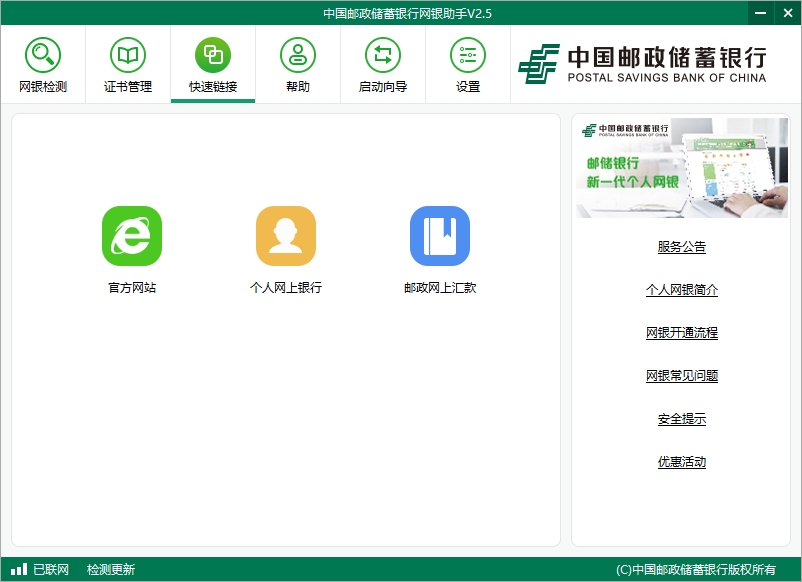View the 安全提示 security tips page
Image resolution: width=802 pixels, height=582 pixels.
click(681, 419)
